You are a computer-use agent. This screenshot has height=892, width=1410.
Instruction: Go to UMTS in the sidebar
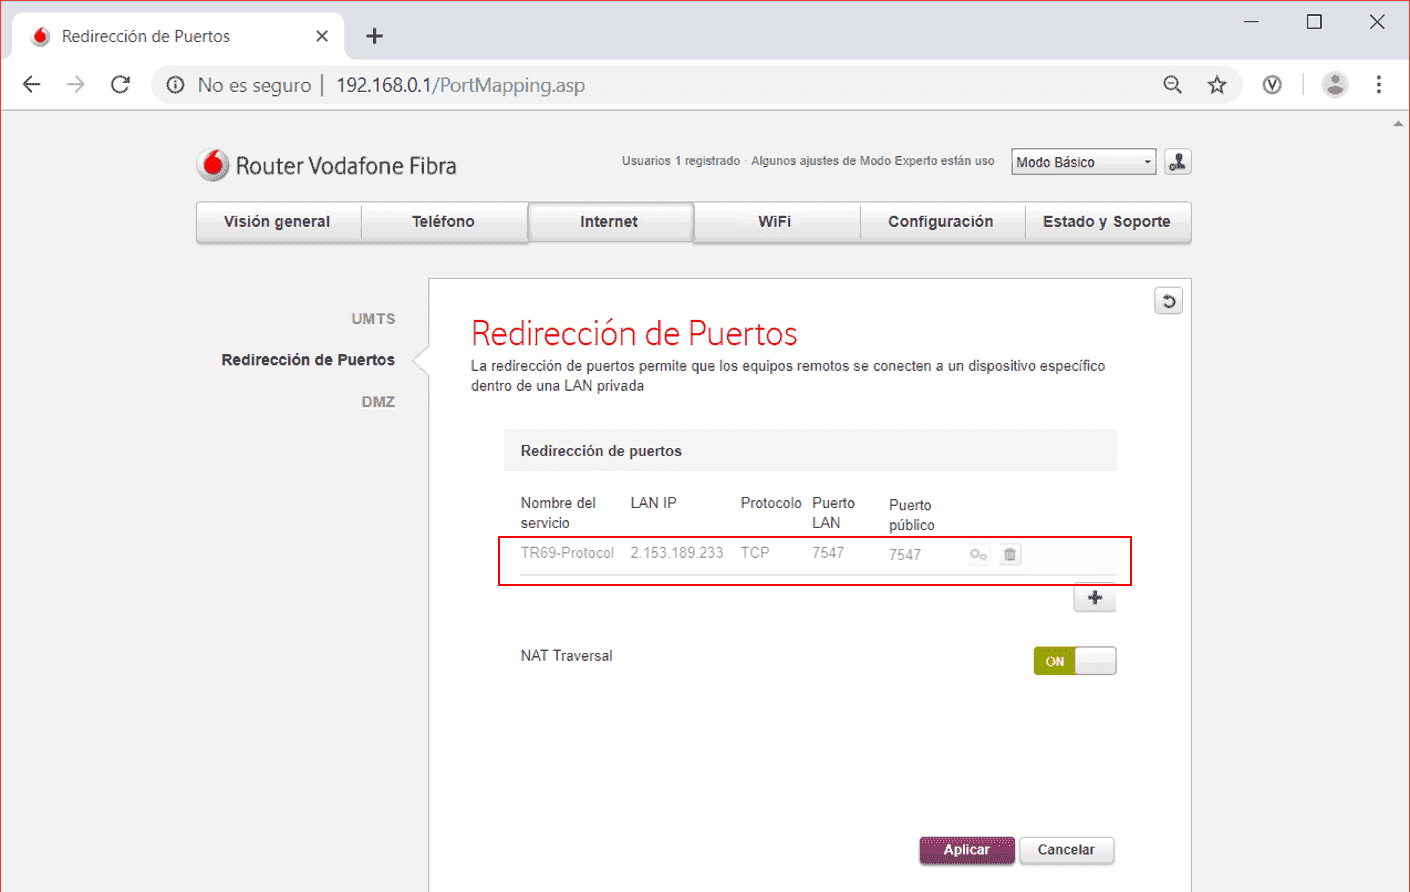(x=373, y=319)
